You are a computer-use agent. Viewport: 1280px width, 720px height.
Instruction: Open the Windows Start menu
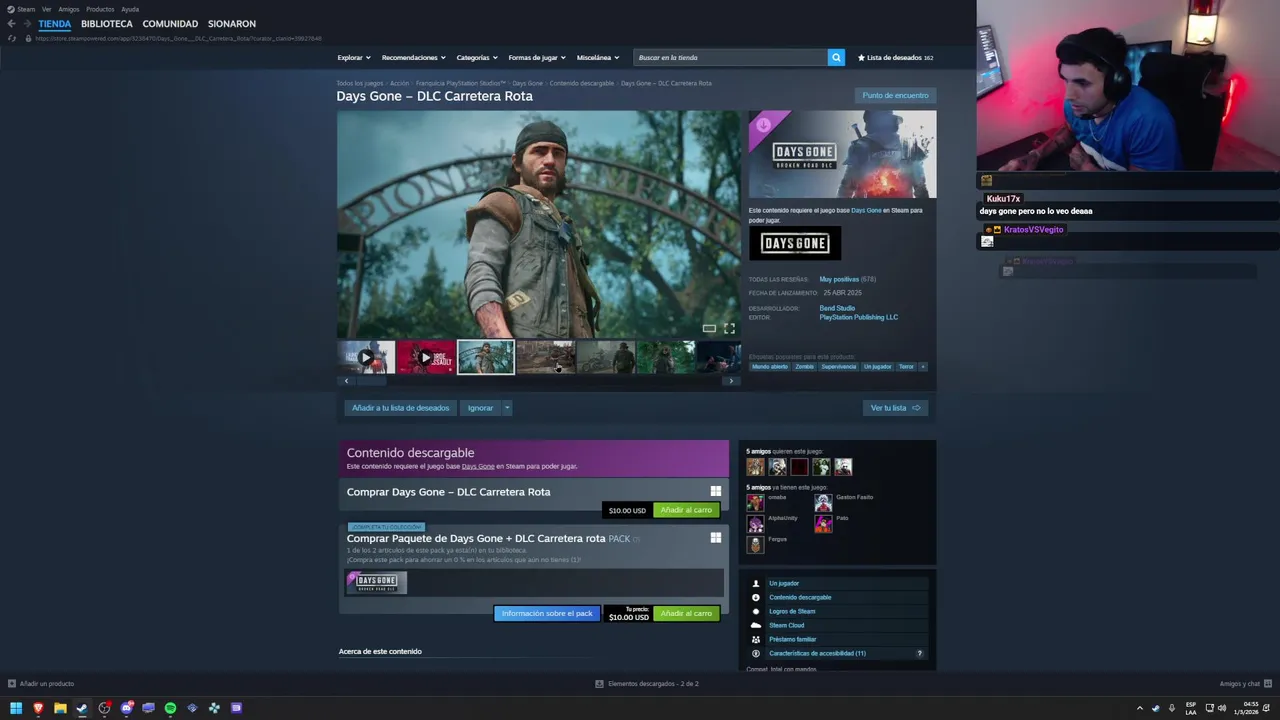(16, 708)
